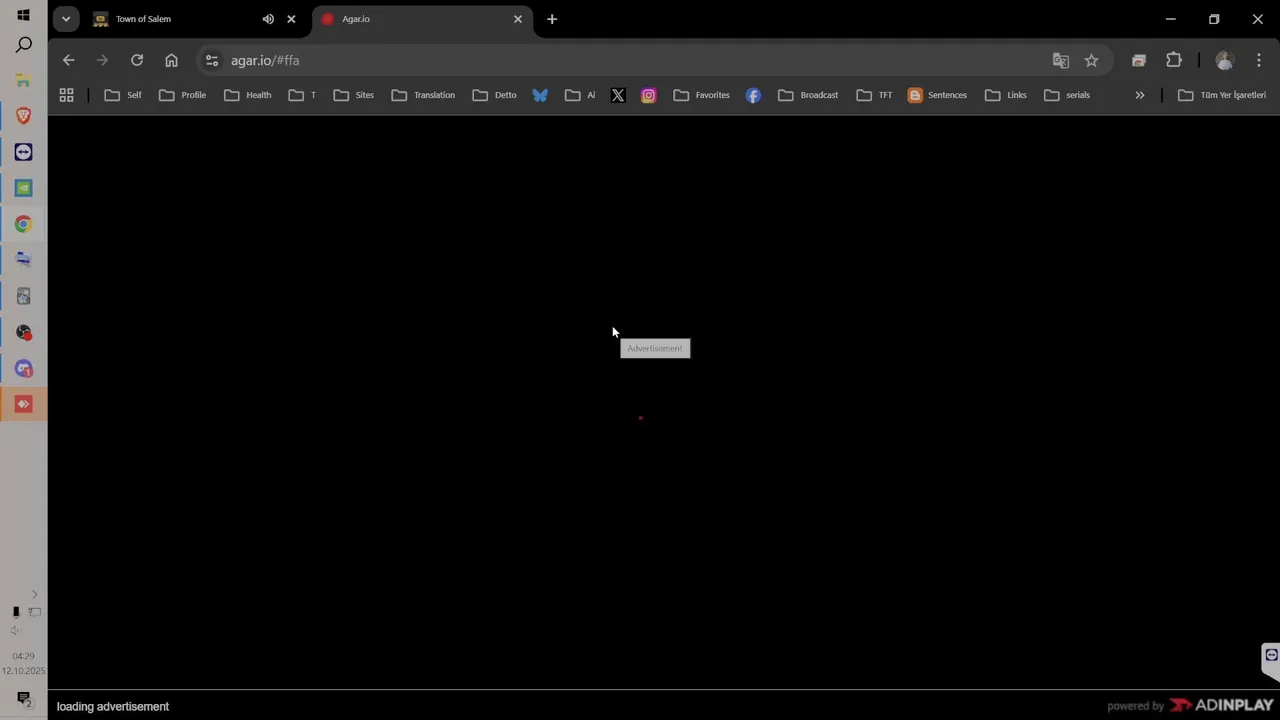Image resolution: width=1280 pixels, height=720 pixels.
Task: Open the X bookmark
Action: [618, 95]
